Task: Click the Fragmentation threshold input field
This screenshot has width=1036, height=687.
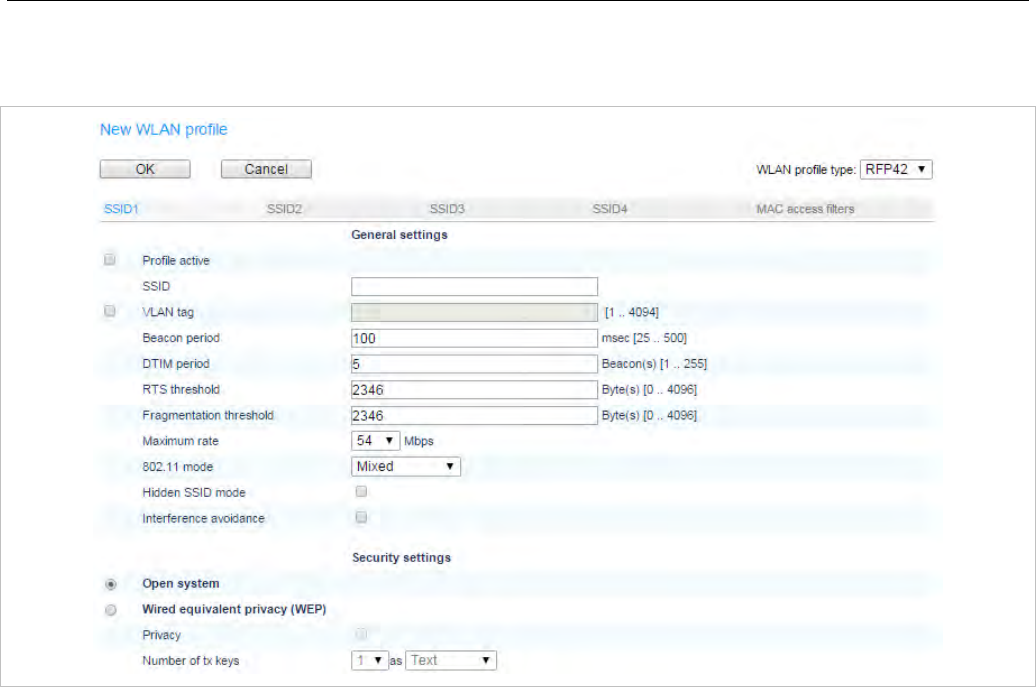Action: pyautogui.click(x=474, y=416)
